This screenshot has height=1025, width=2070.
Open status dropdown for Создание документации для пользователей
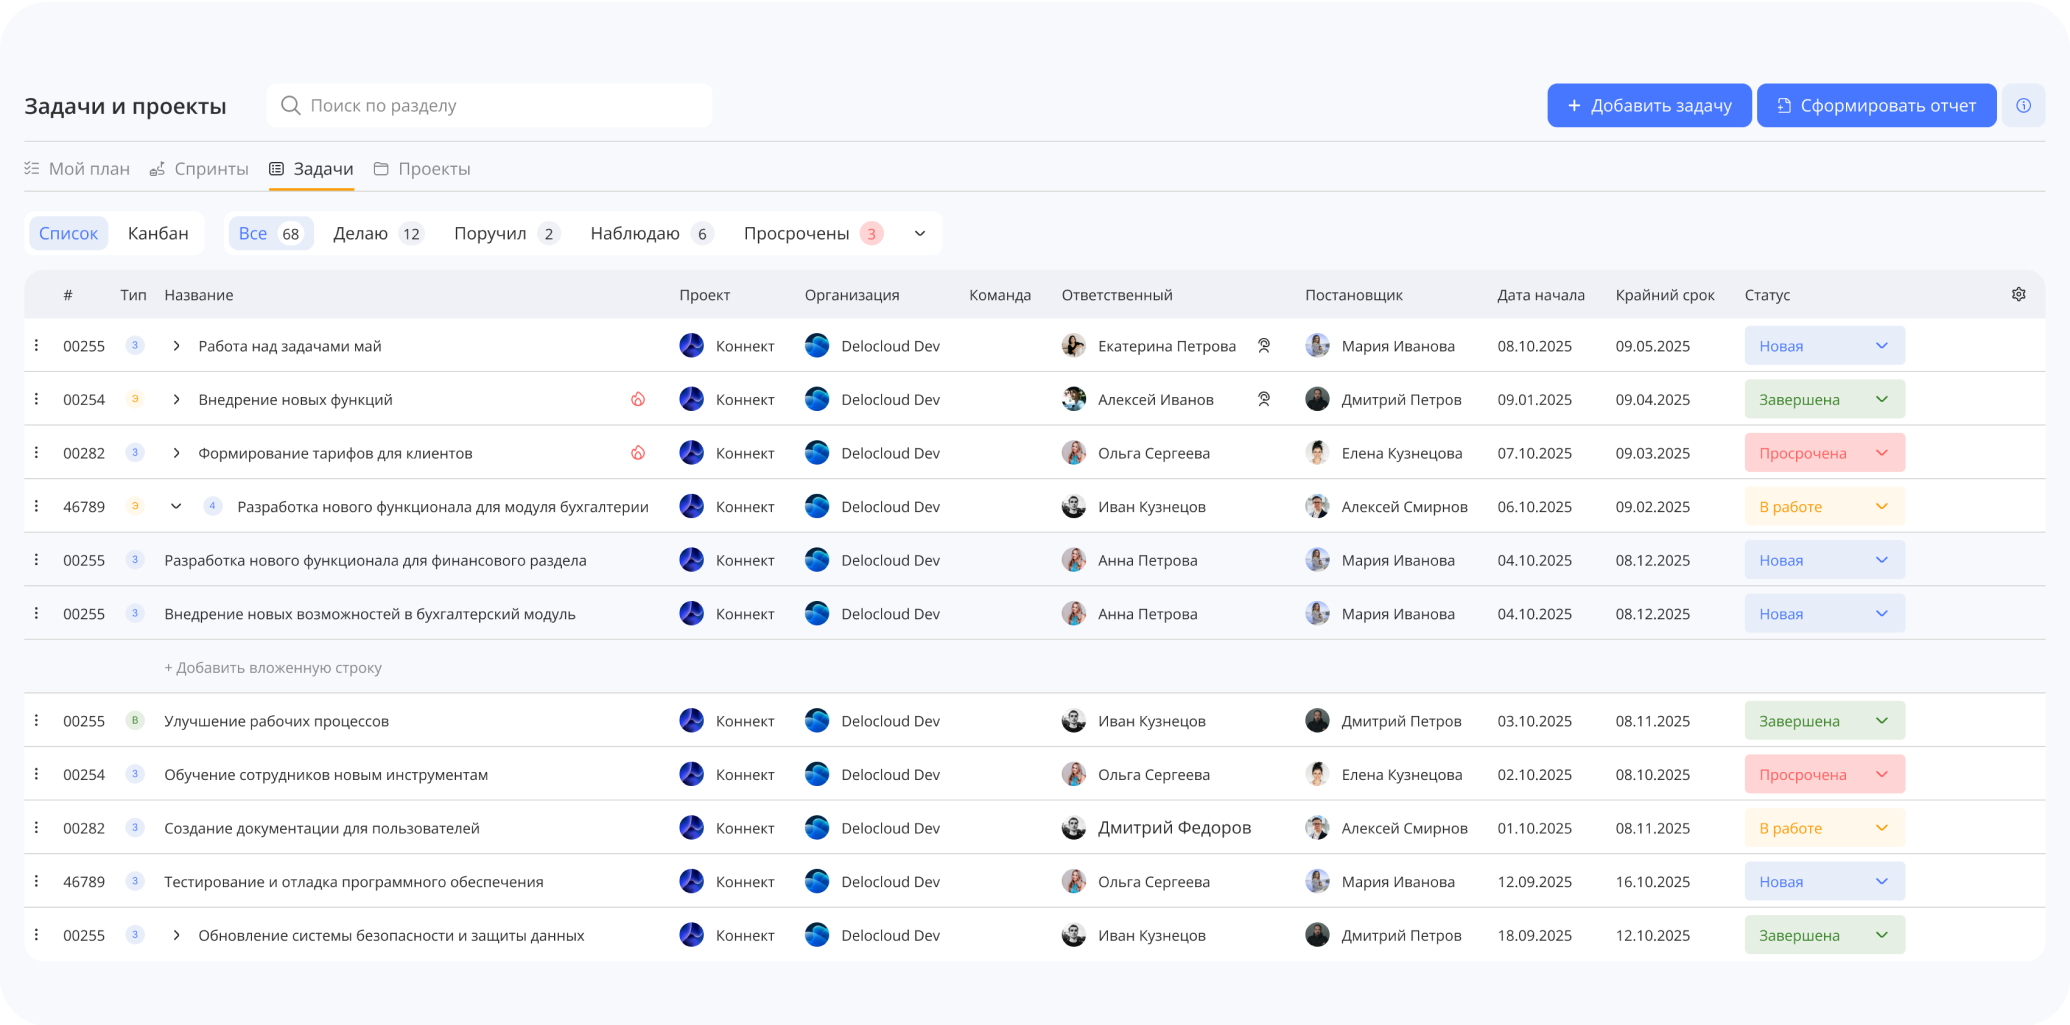click(x=1824, y=828)
